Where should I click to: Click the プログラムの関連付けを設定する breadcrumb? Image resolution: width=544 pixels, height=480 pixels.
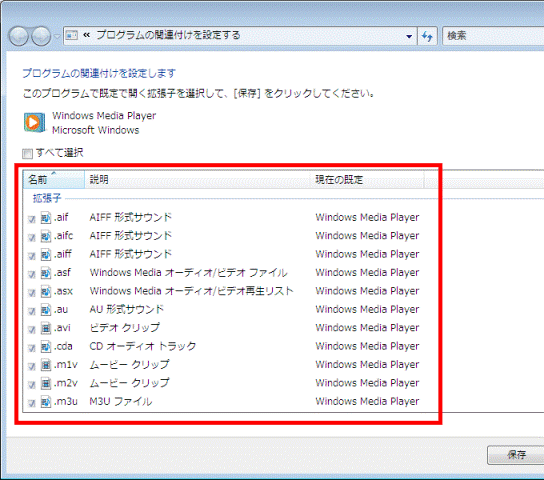168,35
